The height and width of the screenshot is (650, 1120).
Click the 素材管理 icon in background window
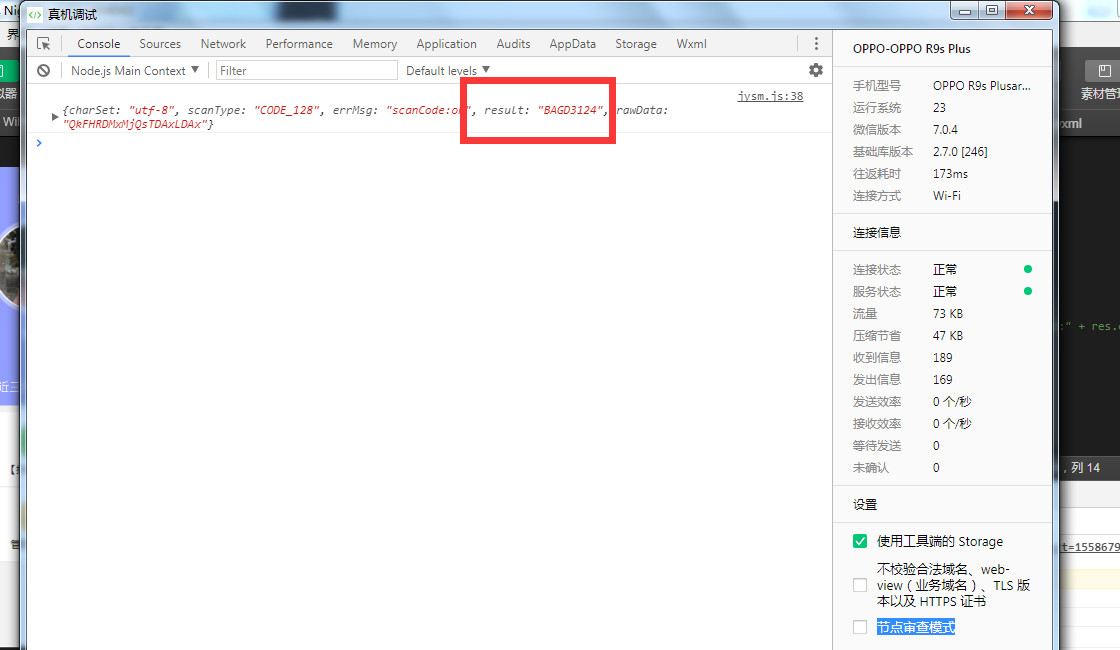(1104, 71)
